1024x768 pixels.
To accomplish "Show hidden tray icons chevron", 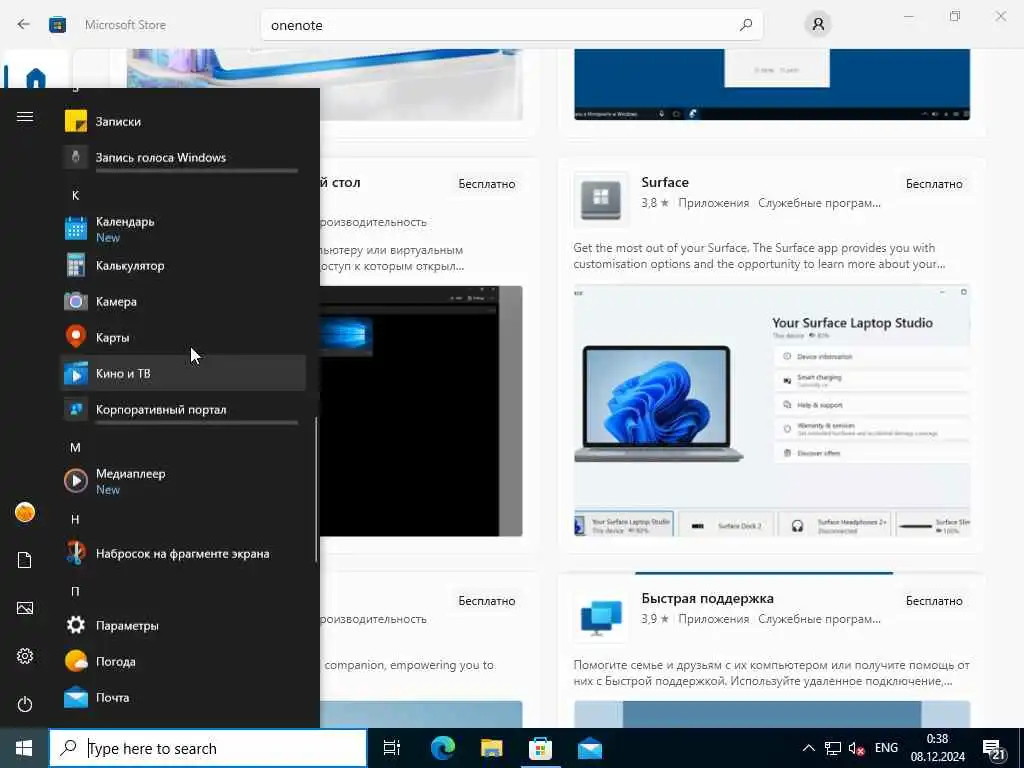I will pos(808,748).
